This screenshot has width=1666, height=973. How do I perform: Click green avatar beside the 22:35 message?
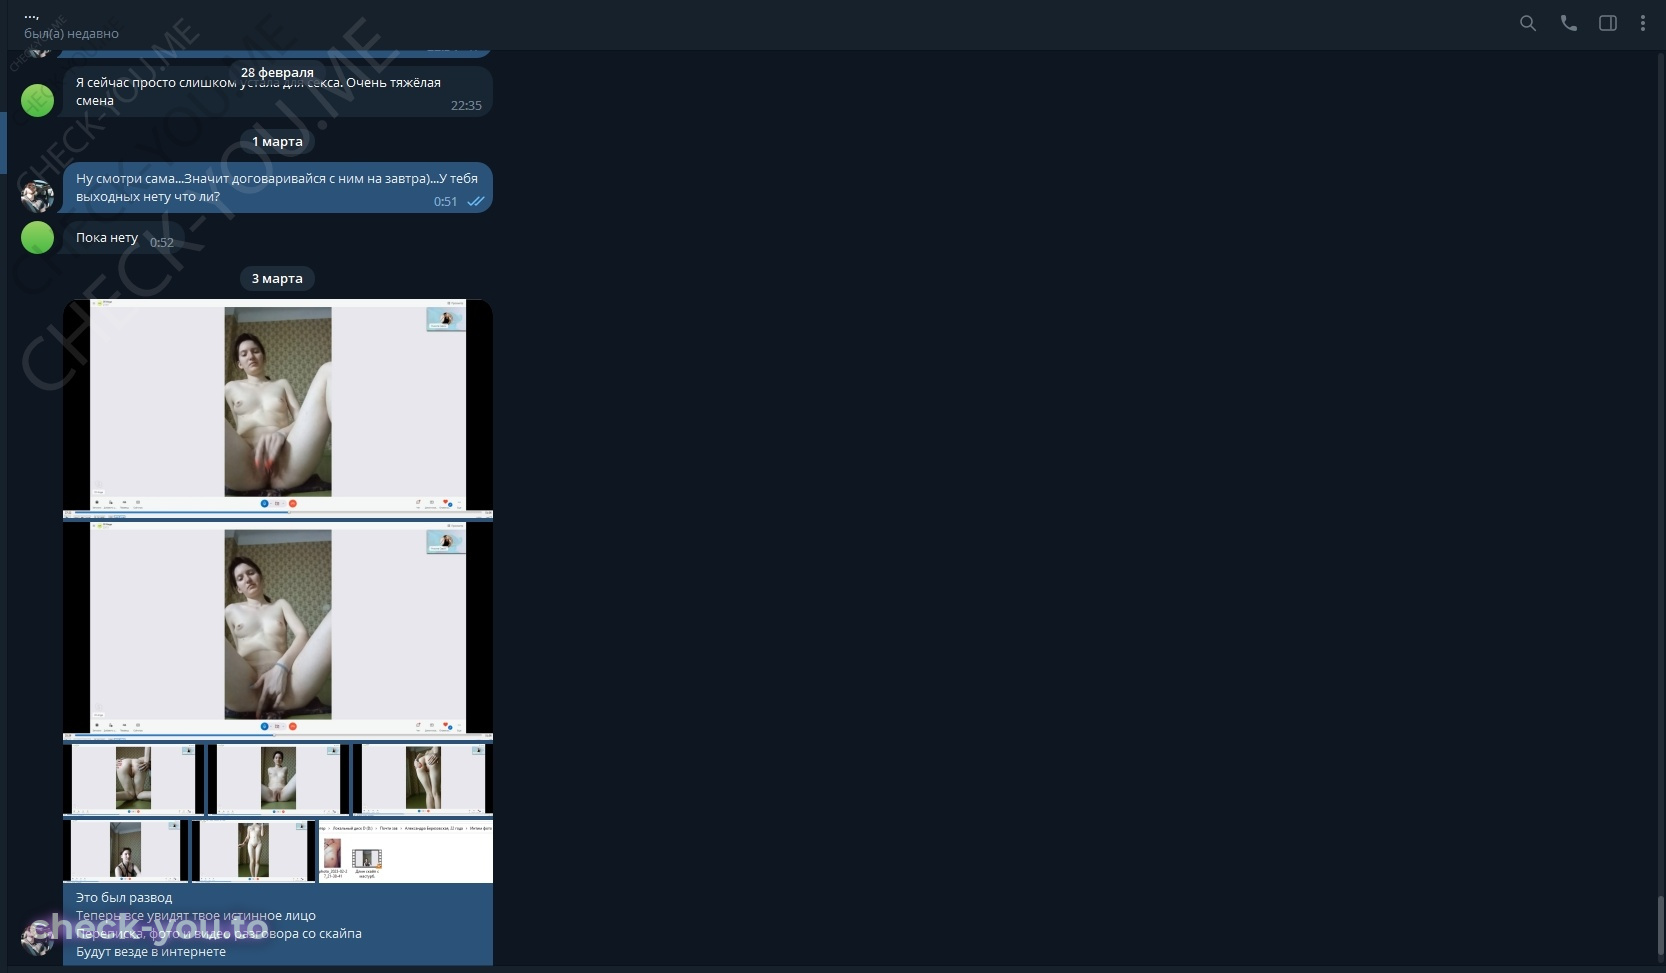[38, 100]
